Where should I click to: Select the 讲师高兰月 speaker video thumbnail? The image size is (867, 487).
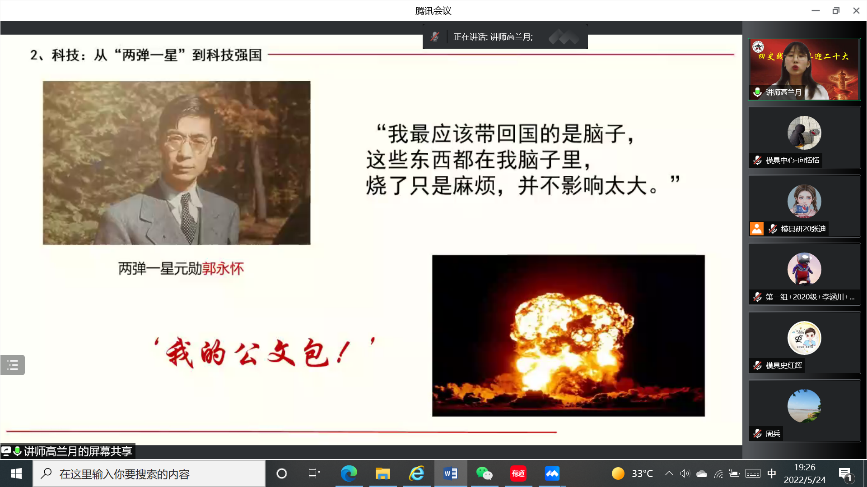[x=804, y=70]
